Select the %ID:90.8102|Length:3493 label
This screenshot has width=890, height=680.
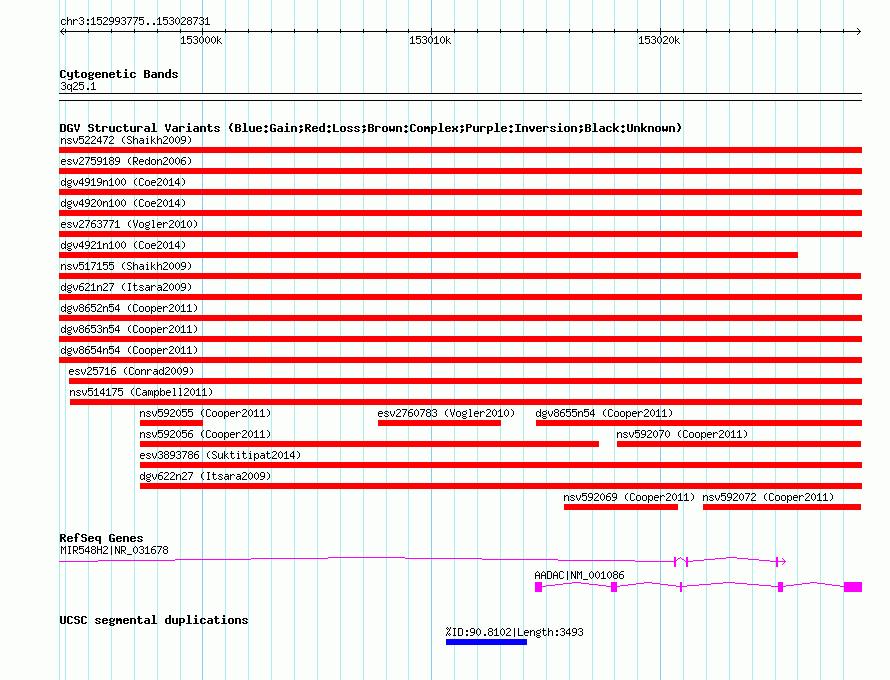click(x=514, y=632)
